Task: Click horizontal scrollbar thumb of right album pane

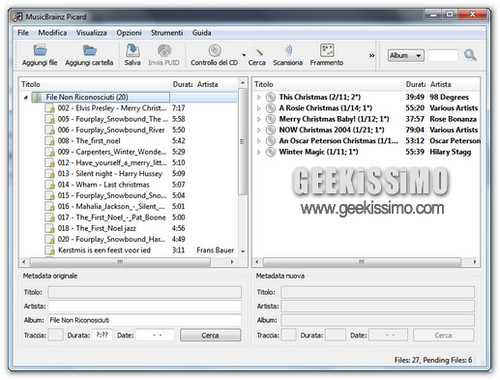Action: [362, 262]
